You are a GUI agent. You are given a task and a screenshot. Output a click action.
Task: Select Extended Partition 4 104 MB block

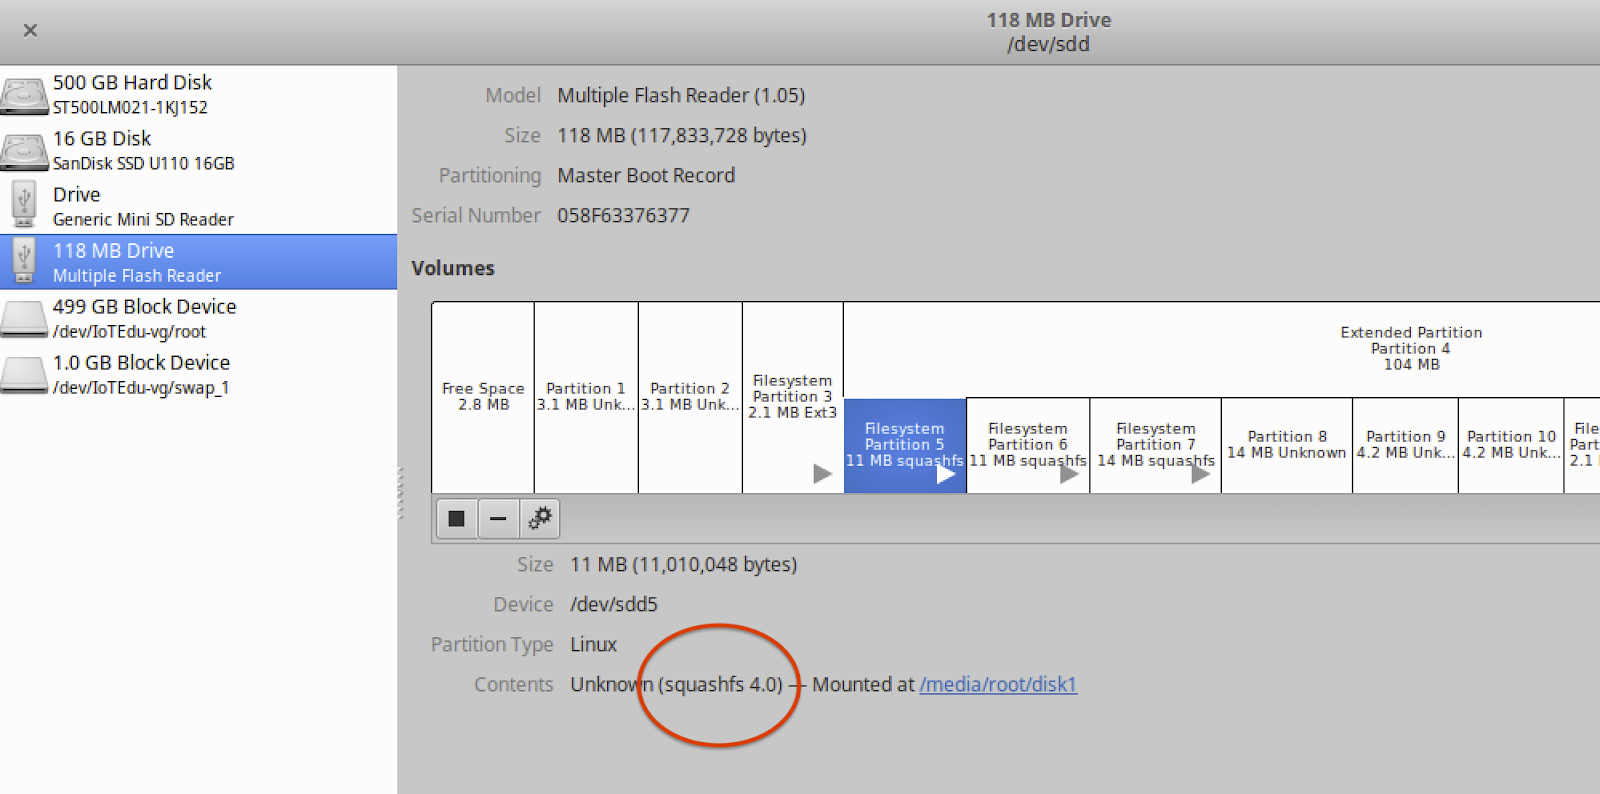coord(1411,348)
